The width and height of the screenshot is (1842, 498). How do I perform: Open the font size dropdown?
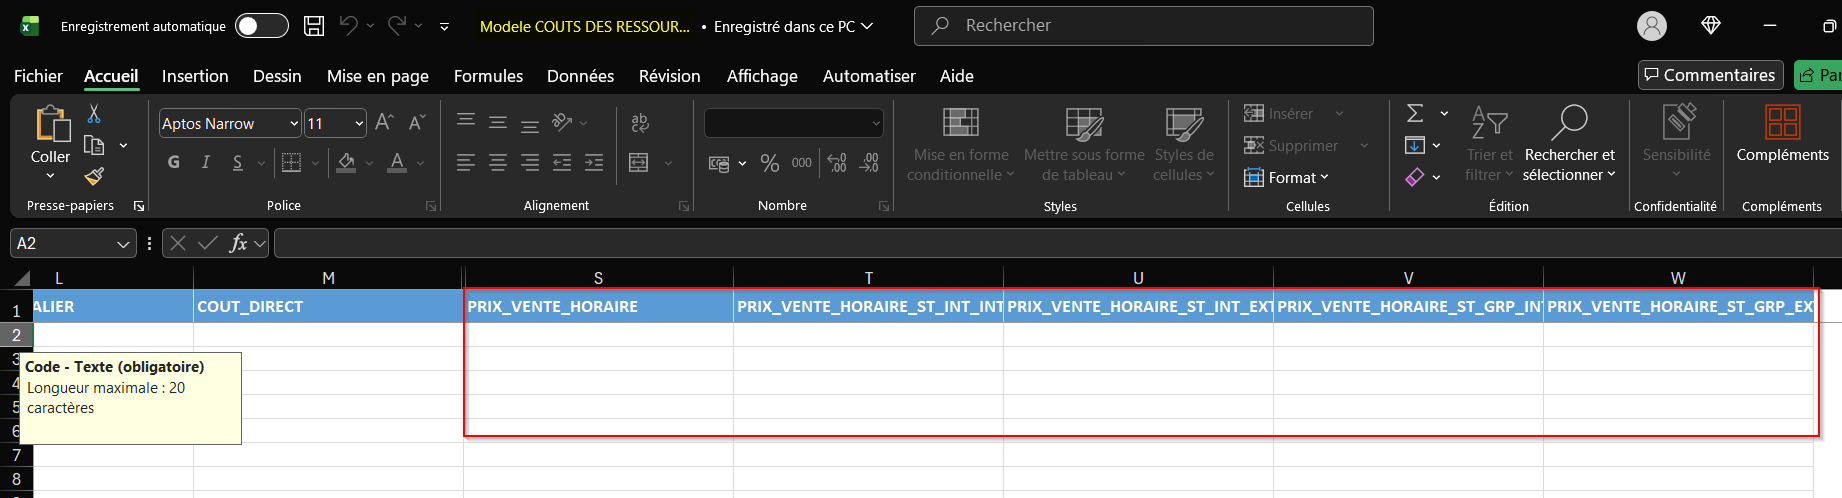tap(359, 123)
